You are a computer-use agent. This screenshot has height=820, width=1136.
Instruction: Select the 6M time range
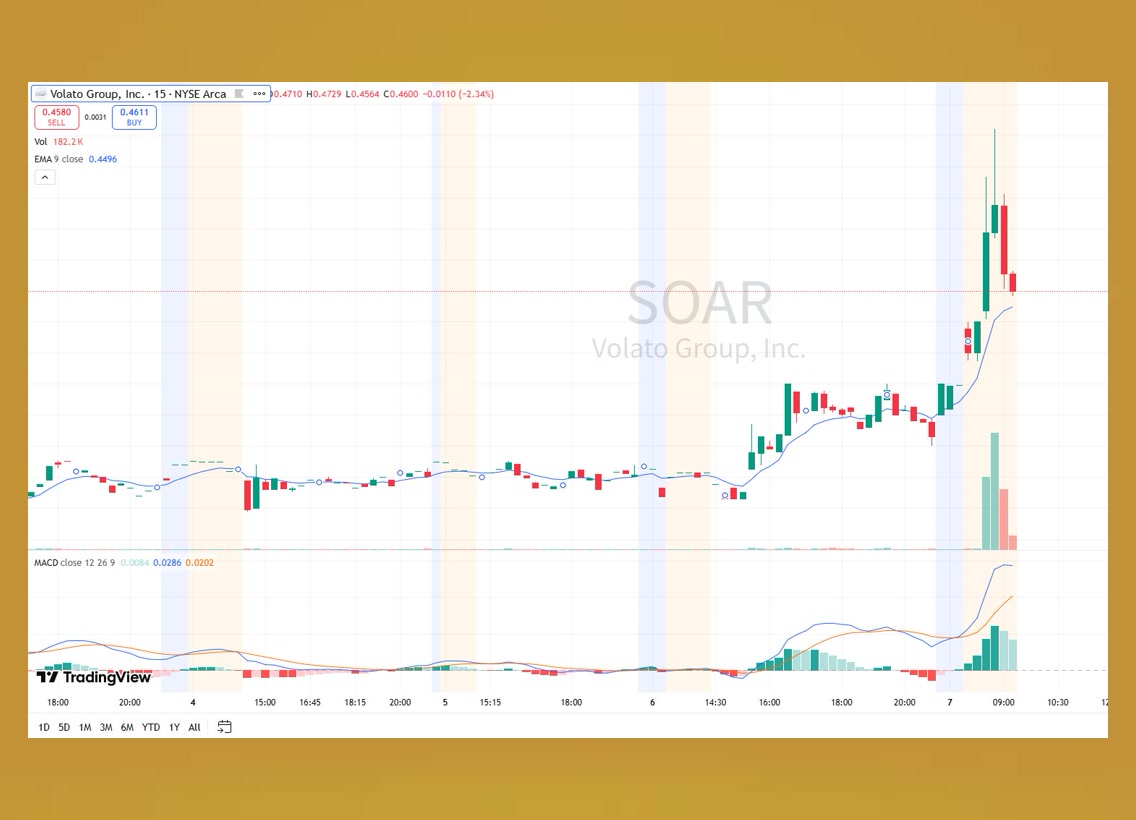pyautogui.click(x=127, y=727)
